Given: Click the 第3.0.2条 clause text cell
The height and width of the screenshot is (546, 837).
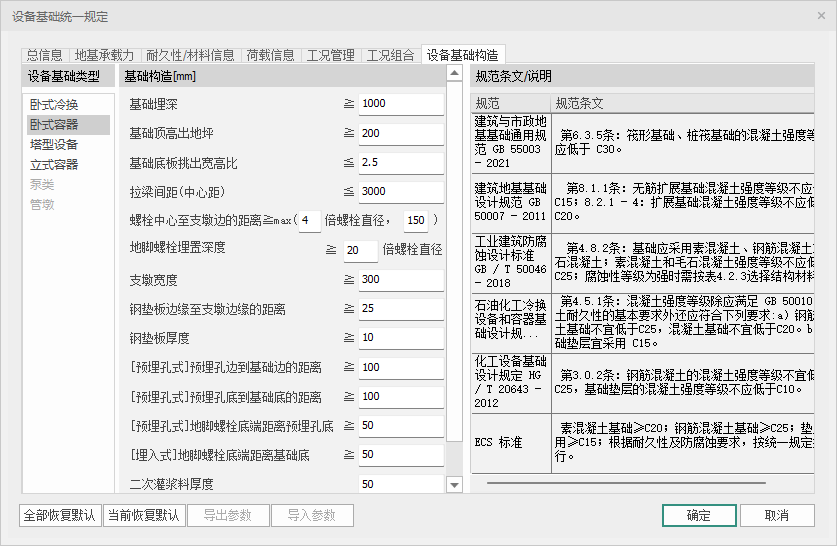Looking at the screenshot, I should pos(683,383).
